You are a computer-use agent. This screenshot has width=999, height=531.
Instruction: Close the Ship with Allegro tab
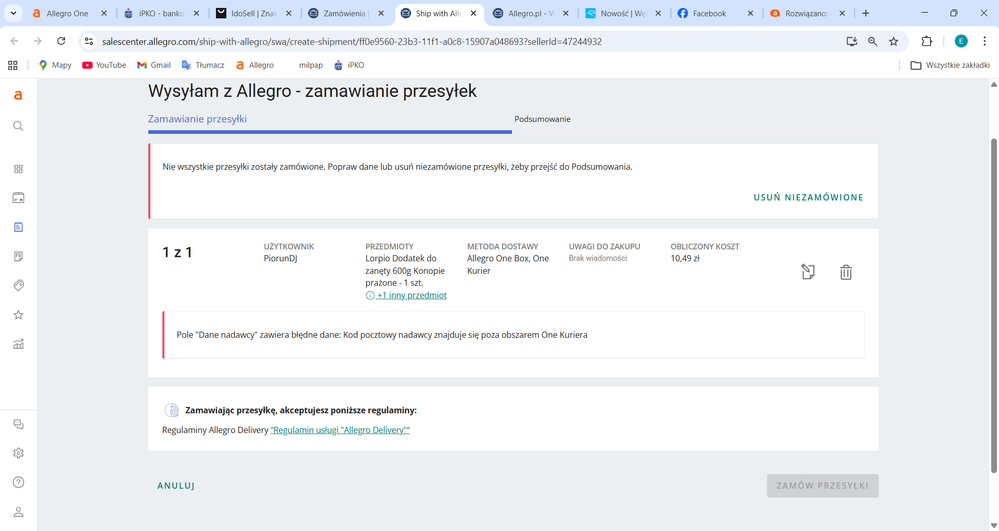coord(473,13)
